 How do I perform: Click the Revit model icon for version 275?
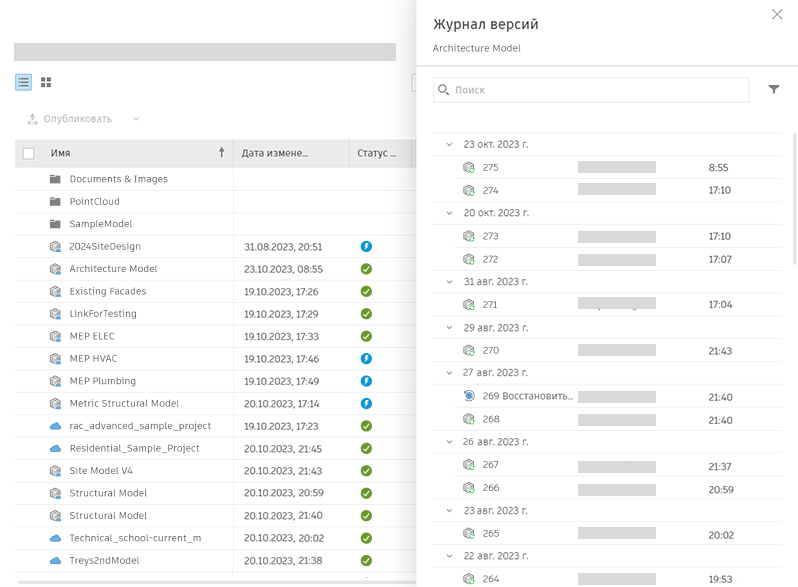pos(469,167)
